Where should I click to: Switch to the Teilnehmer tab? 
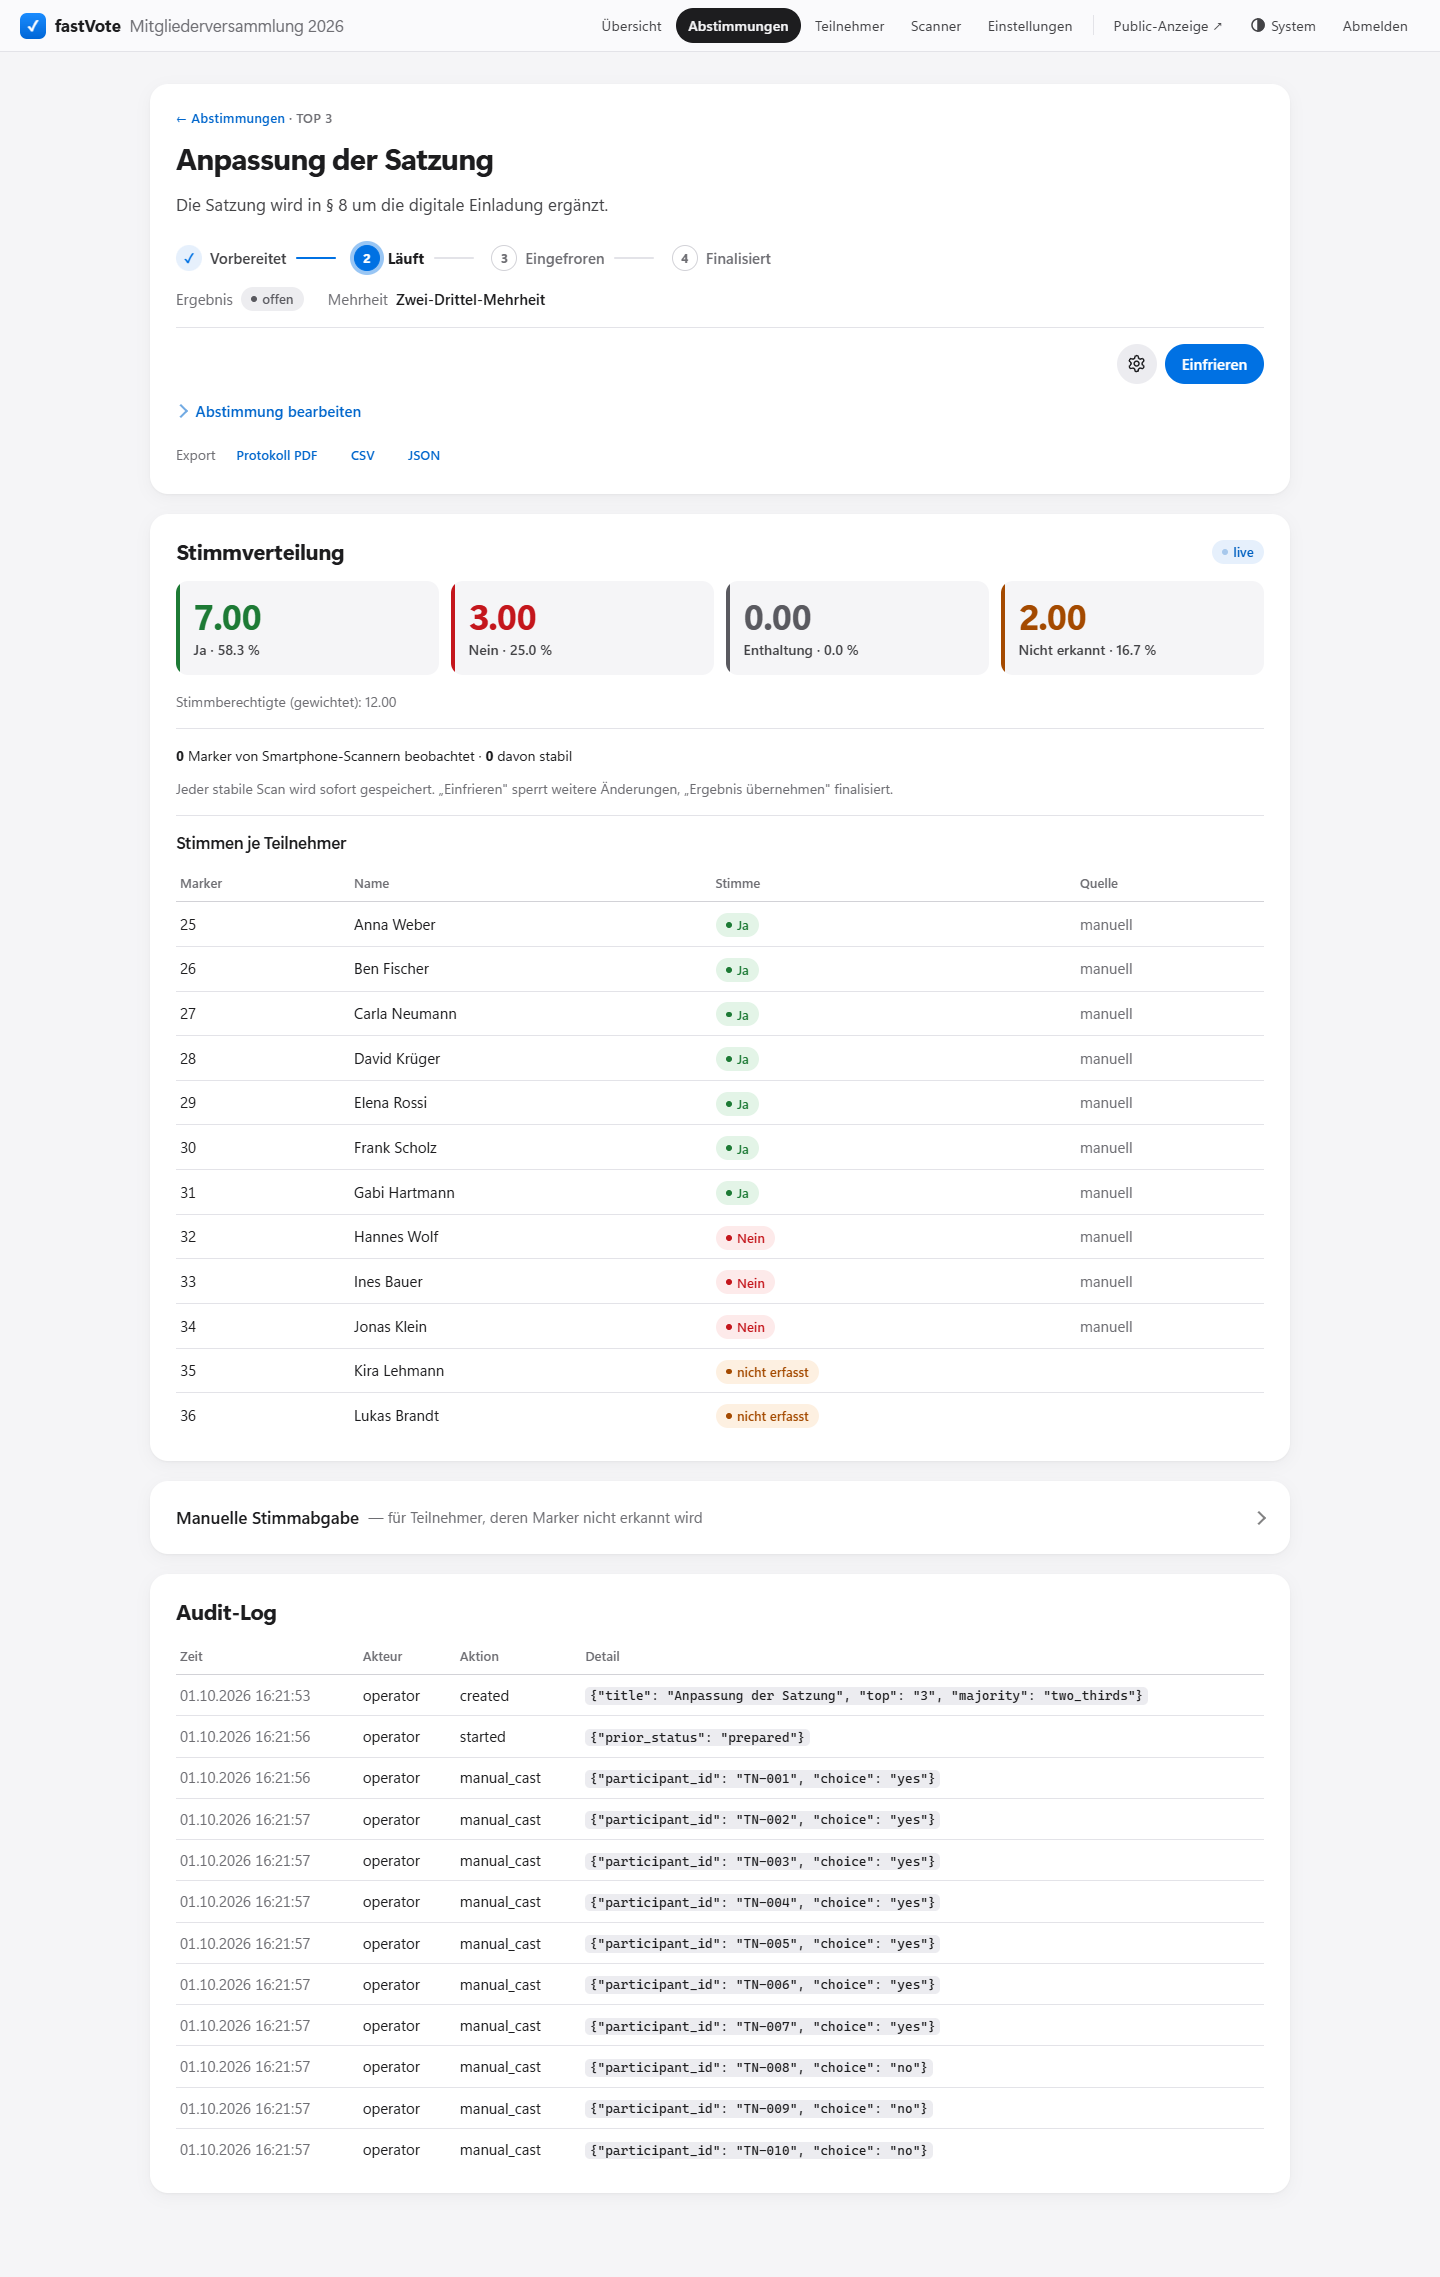point(849,26)
